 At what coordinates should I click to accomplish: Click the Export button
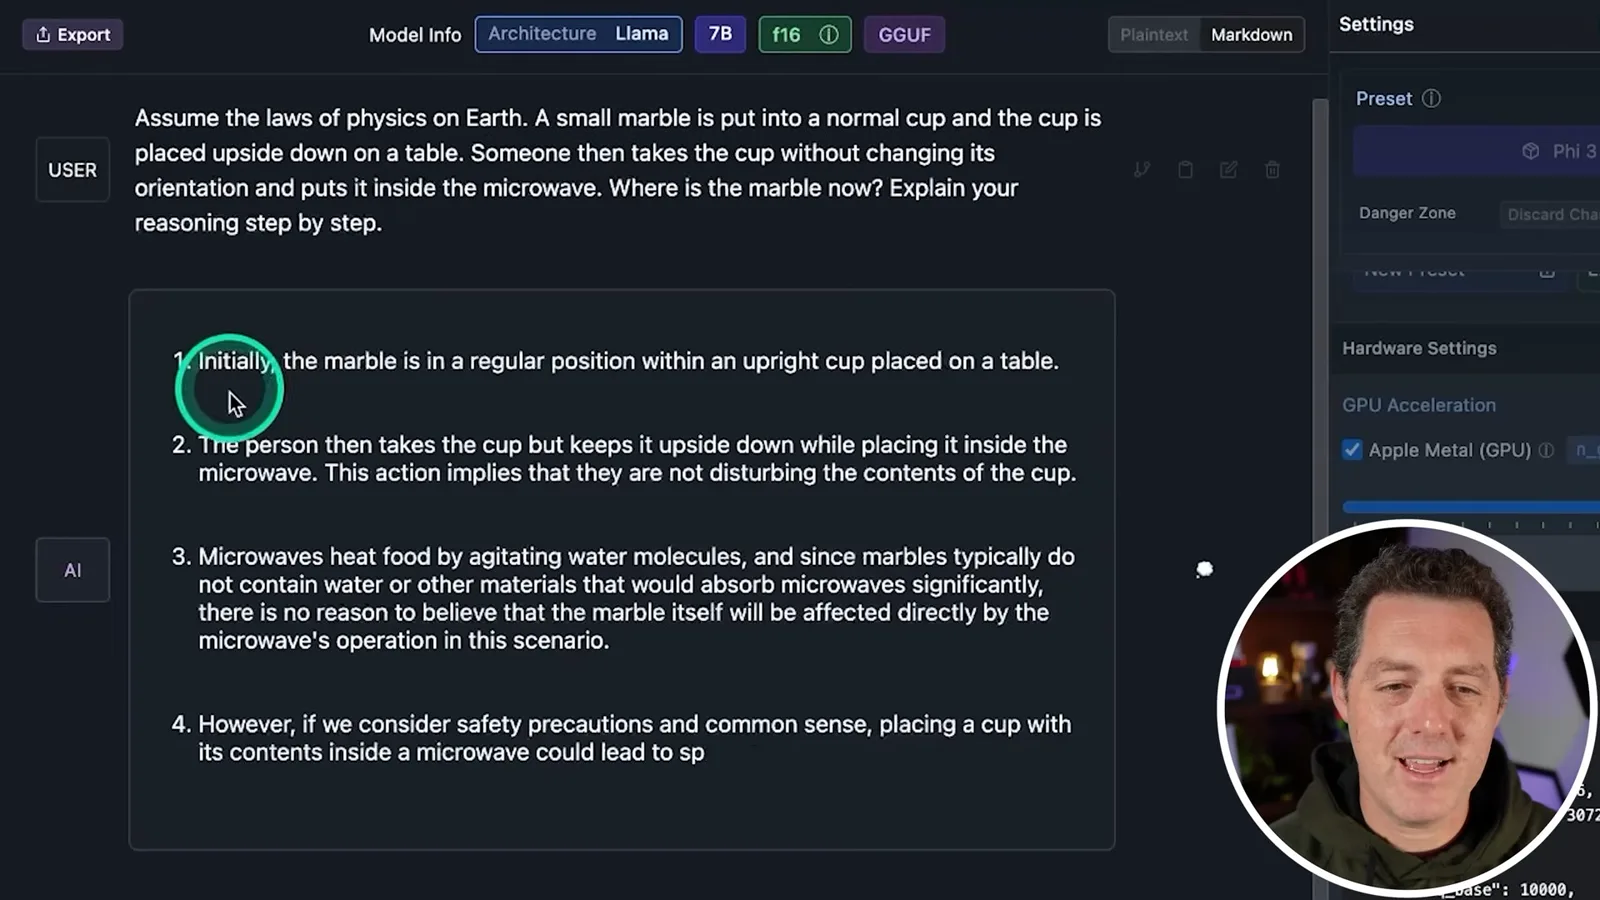(72, 34)
